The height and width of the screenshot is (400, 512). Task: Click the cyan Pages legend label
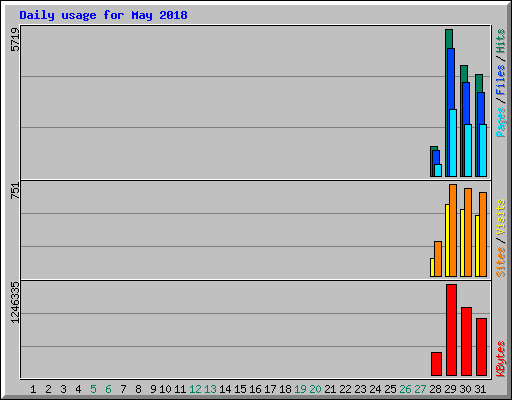tap(501, 122)
